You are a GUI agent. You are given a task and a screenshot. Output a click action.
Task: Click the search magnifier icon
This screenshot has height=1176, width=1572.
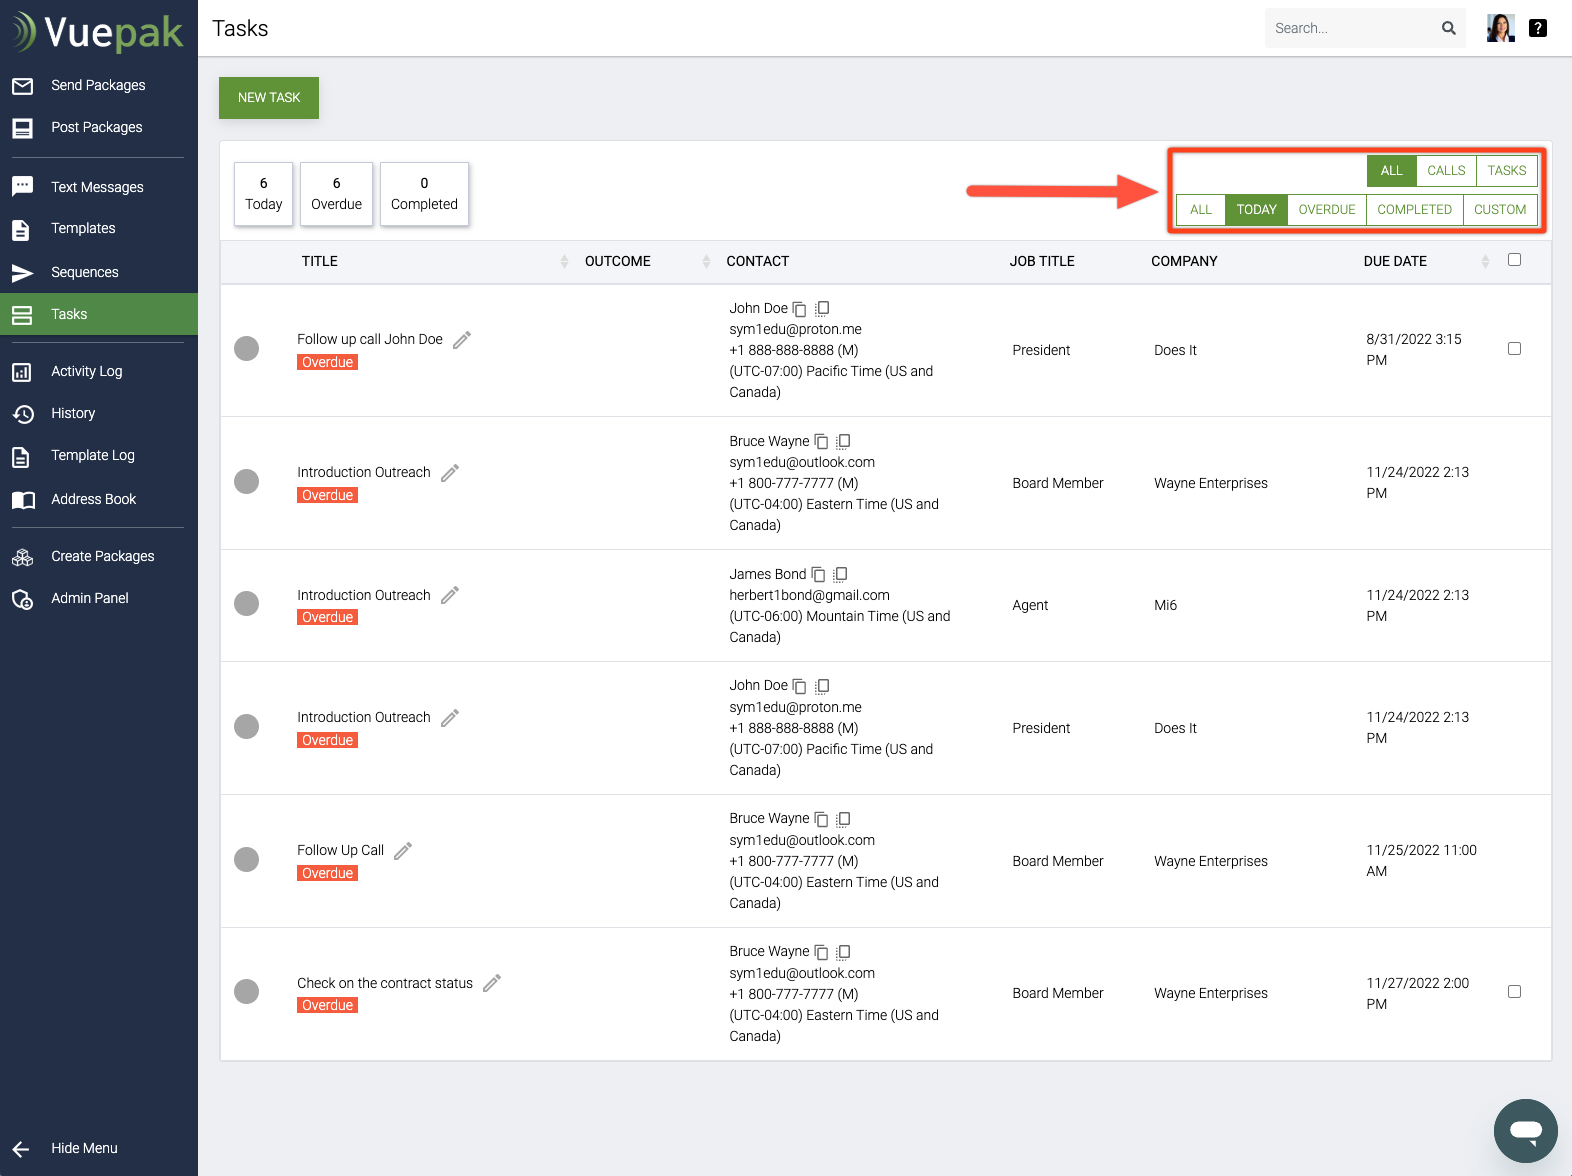point(1448,28)
